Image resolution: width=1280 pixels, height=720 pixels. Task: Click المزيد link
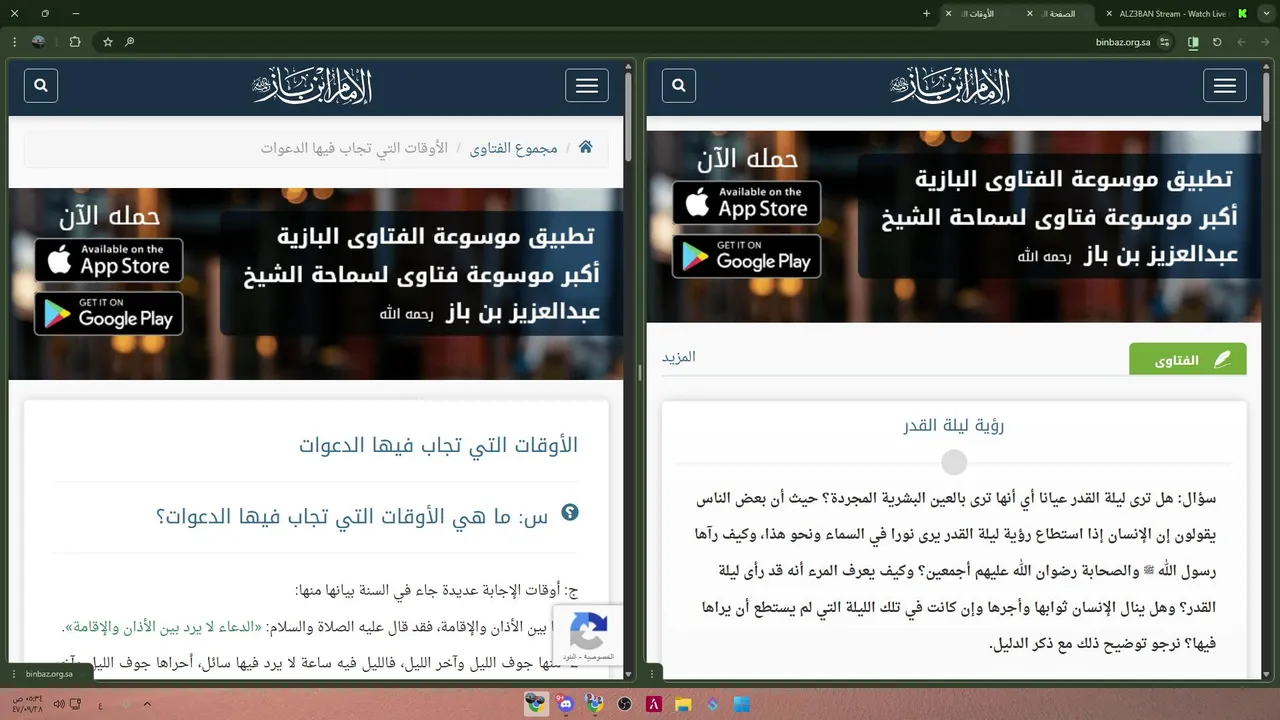click(678, 357)
